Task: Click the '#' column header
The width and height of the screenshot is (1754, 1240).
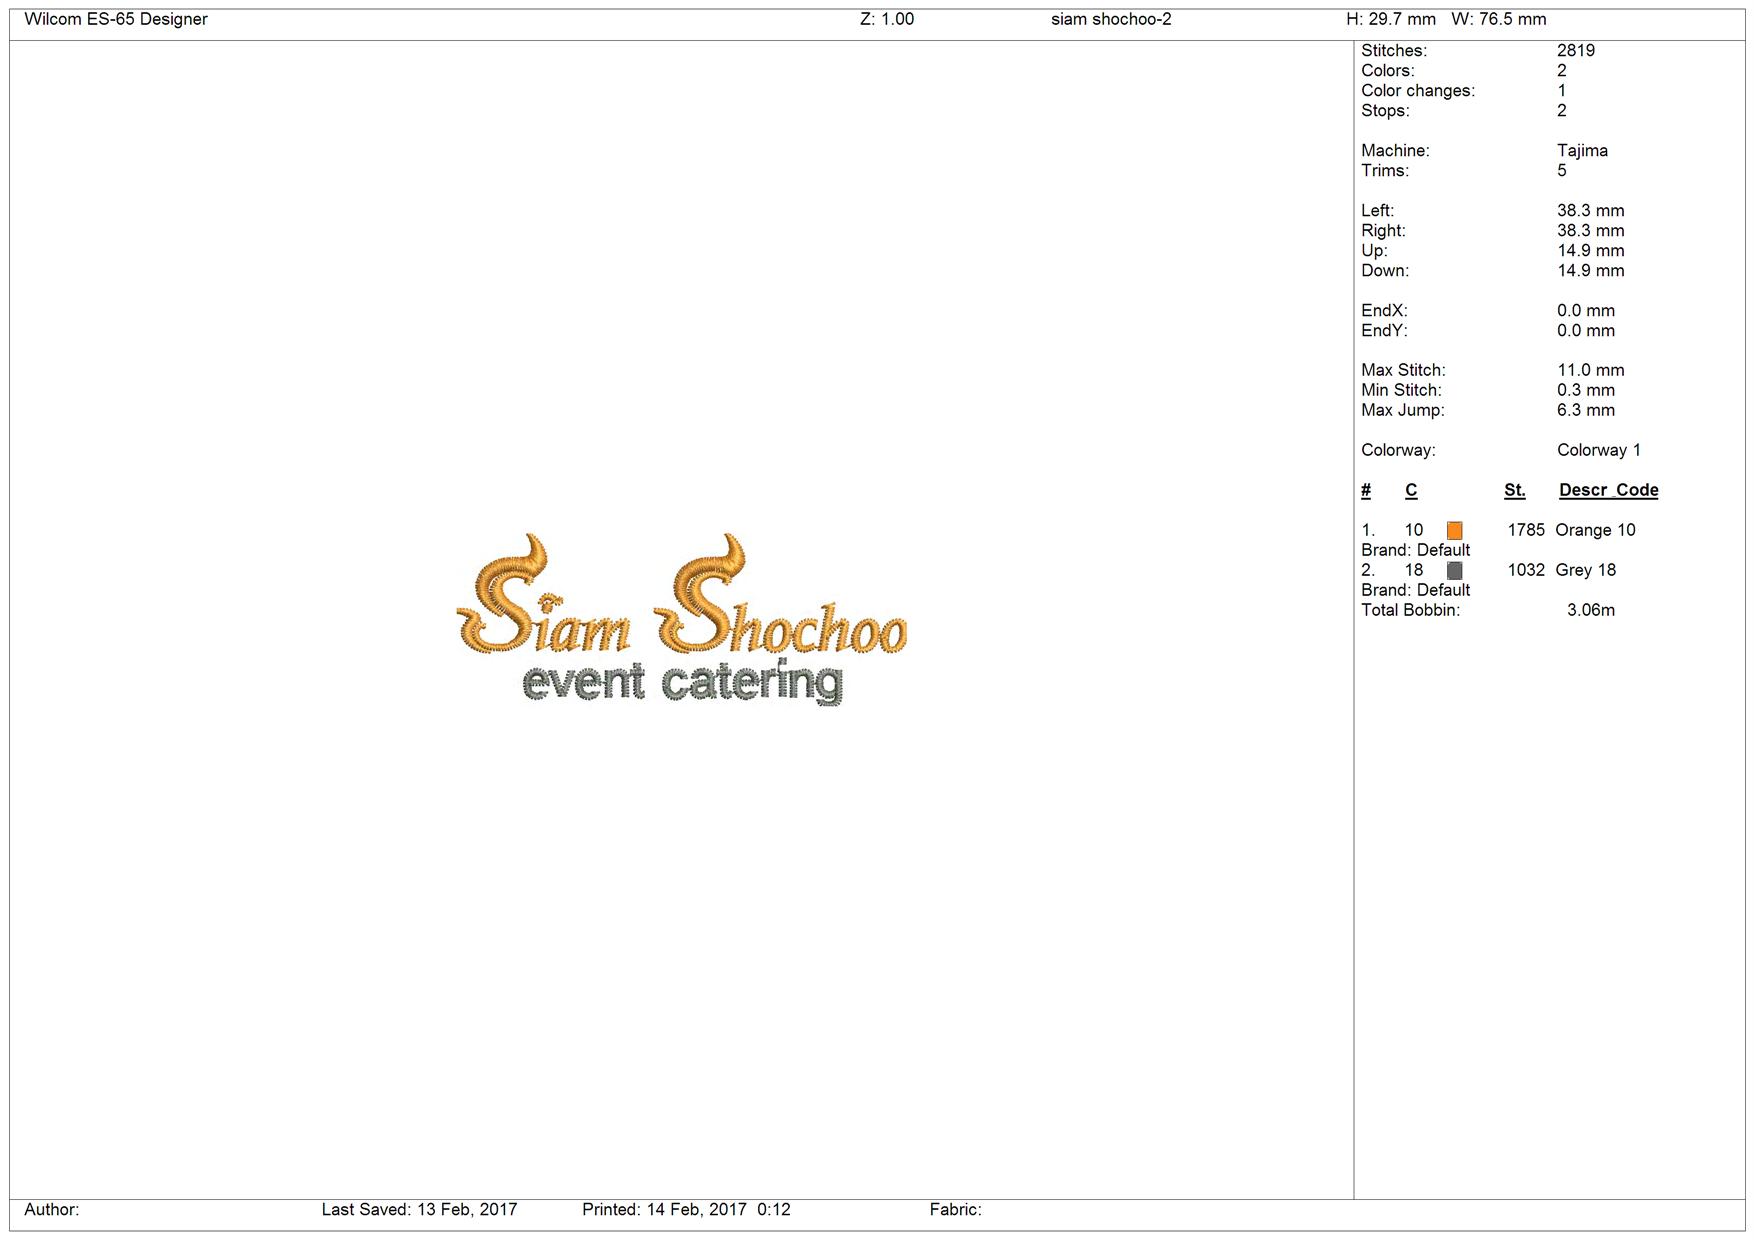Action: (1366, 490)
